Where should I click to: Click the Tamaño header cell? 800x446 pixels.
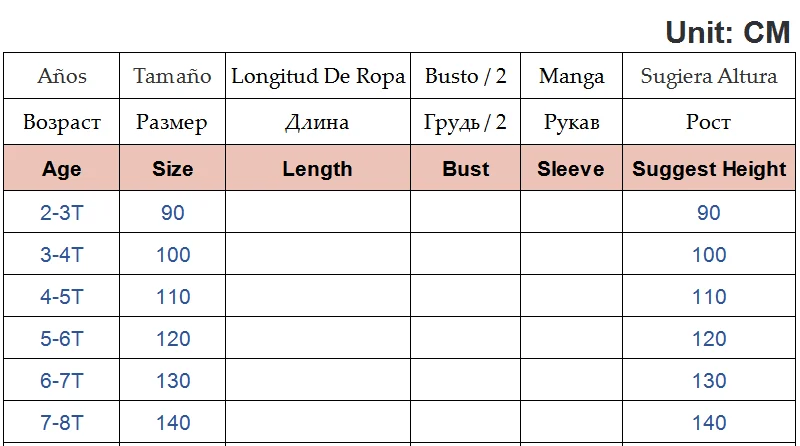[172, 76]
